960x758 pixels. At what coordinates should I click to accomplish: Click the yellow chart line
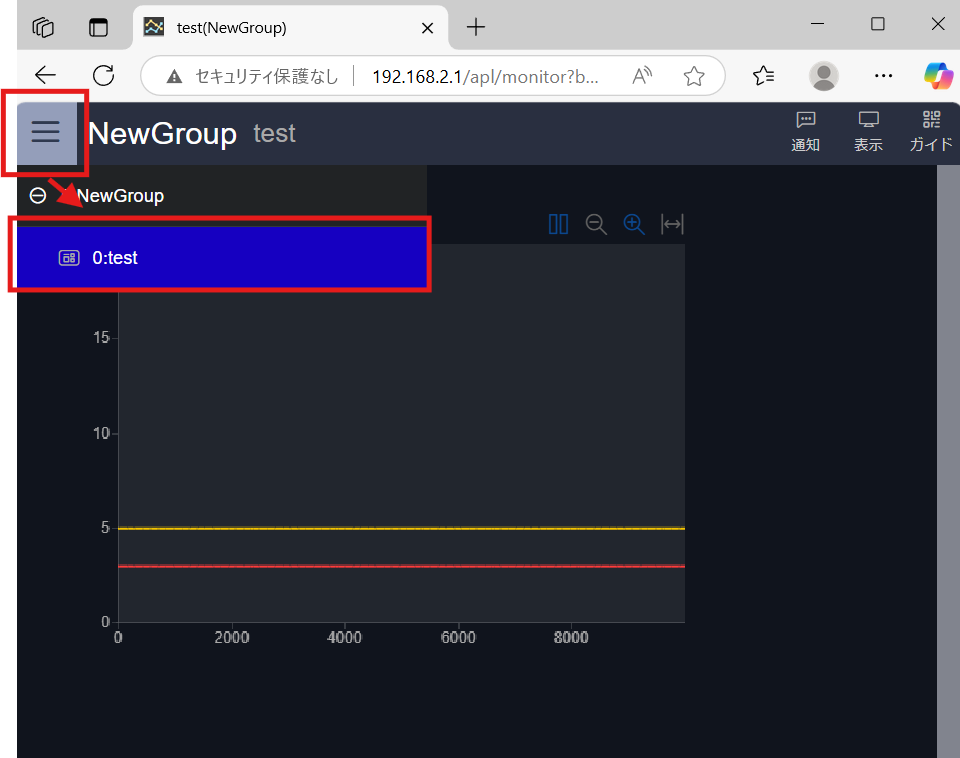coord(401,528)
